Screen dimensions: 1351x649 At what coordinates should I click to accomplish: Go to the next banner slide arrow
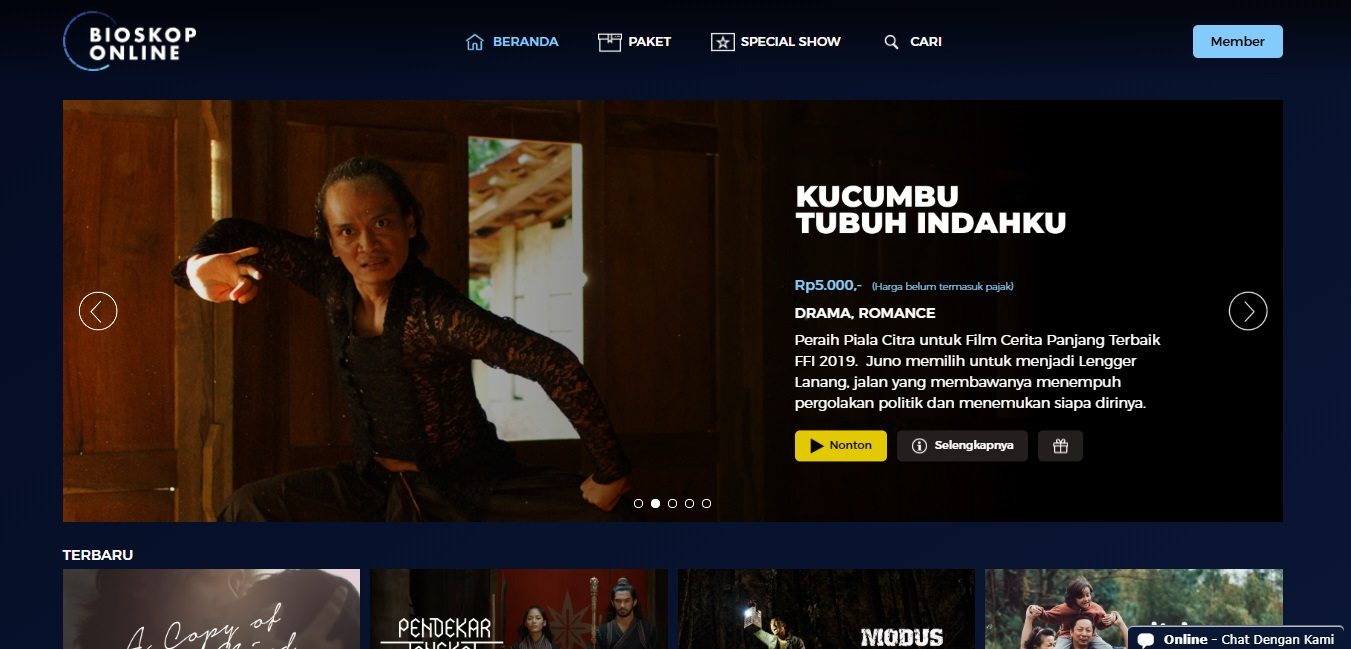(1248, 311)
